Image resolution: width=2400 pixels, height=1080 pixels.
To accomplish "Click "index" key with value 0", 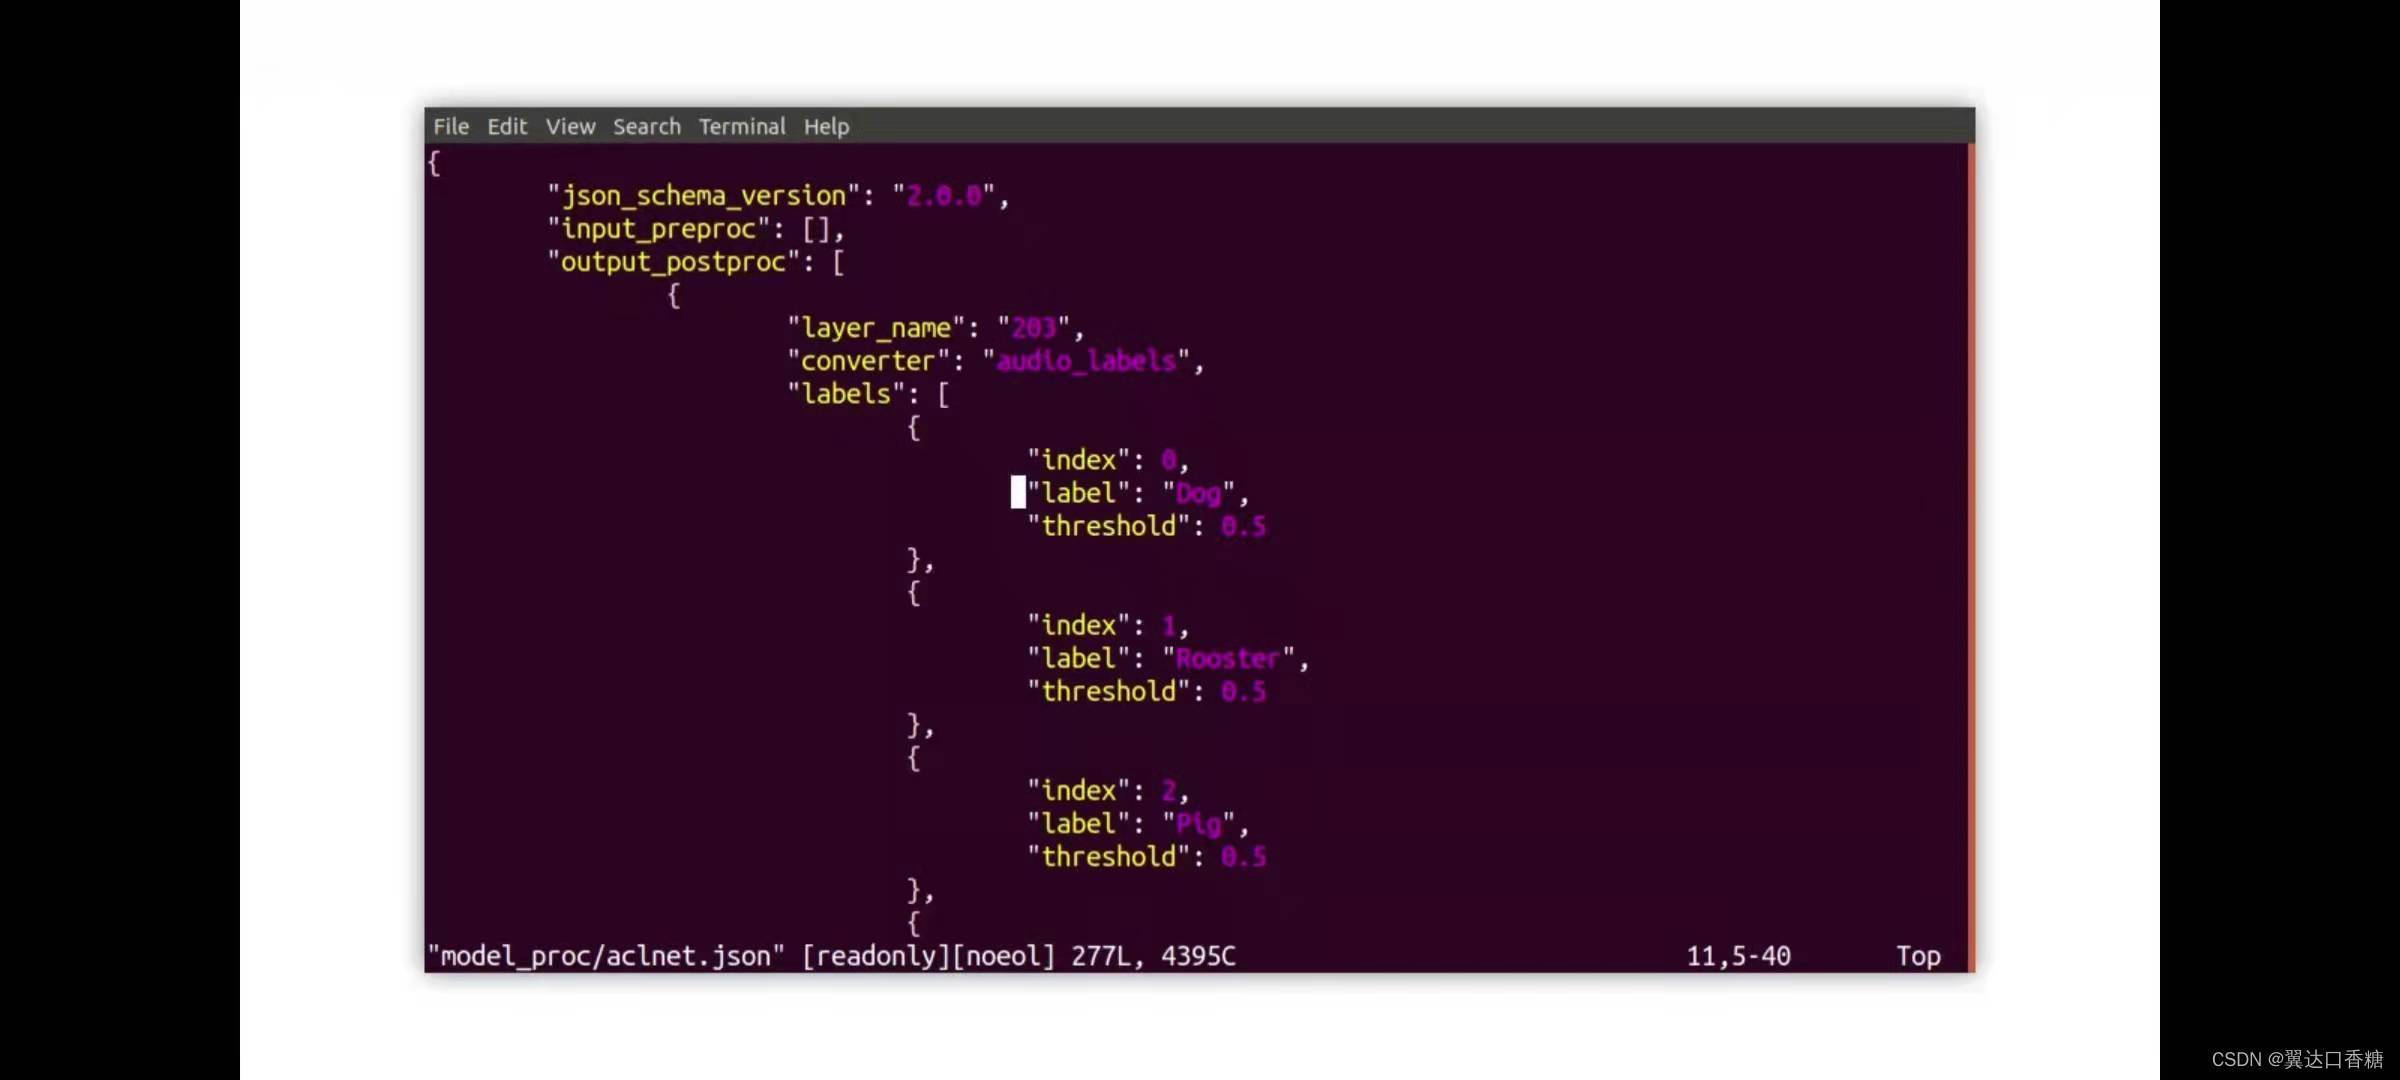I will (1078, 460).
